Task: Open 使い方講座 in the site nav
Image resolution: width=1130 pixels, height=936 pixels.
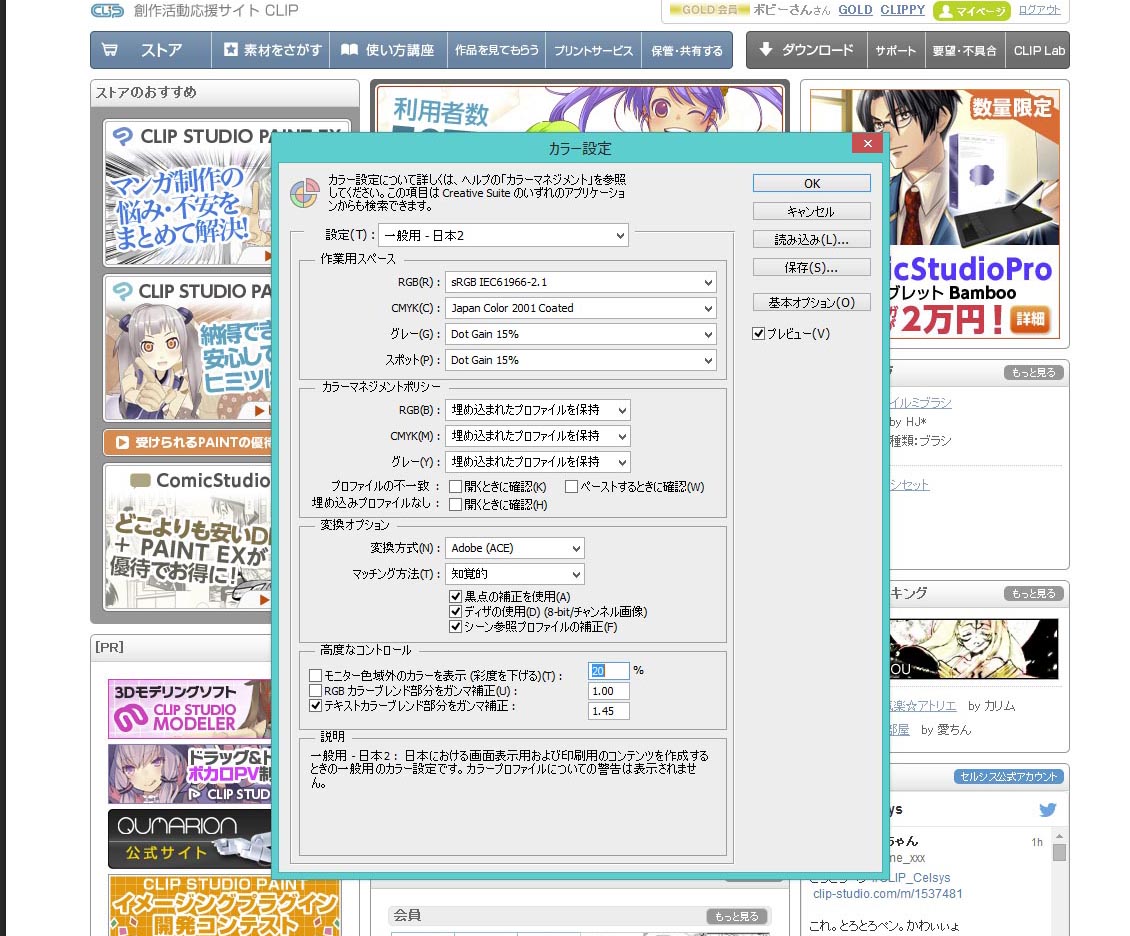Action: (388, 50)
